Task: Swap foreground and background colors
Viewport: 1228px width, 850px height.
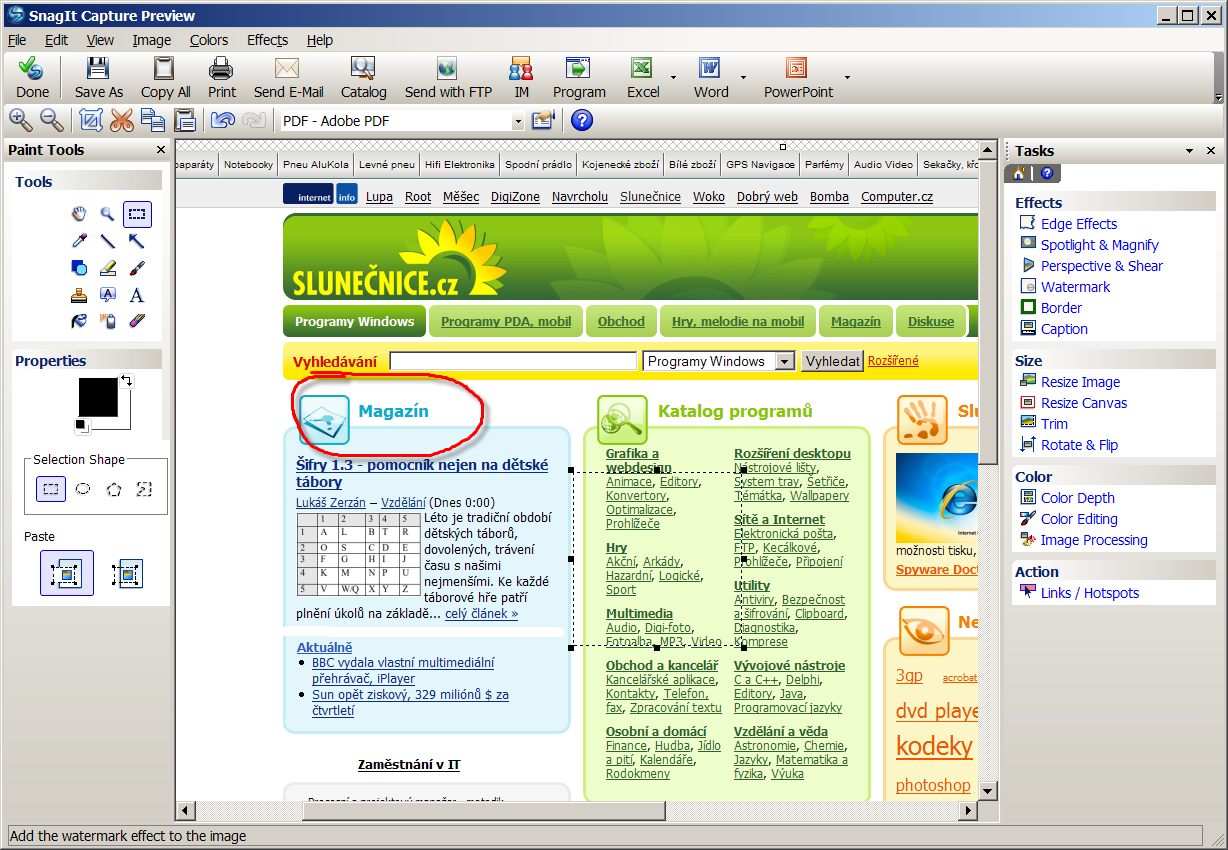Action: click(x=128, y=381)
